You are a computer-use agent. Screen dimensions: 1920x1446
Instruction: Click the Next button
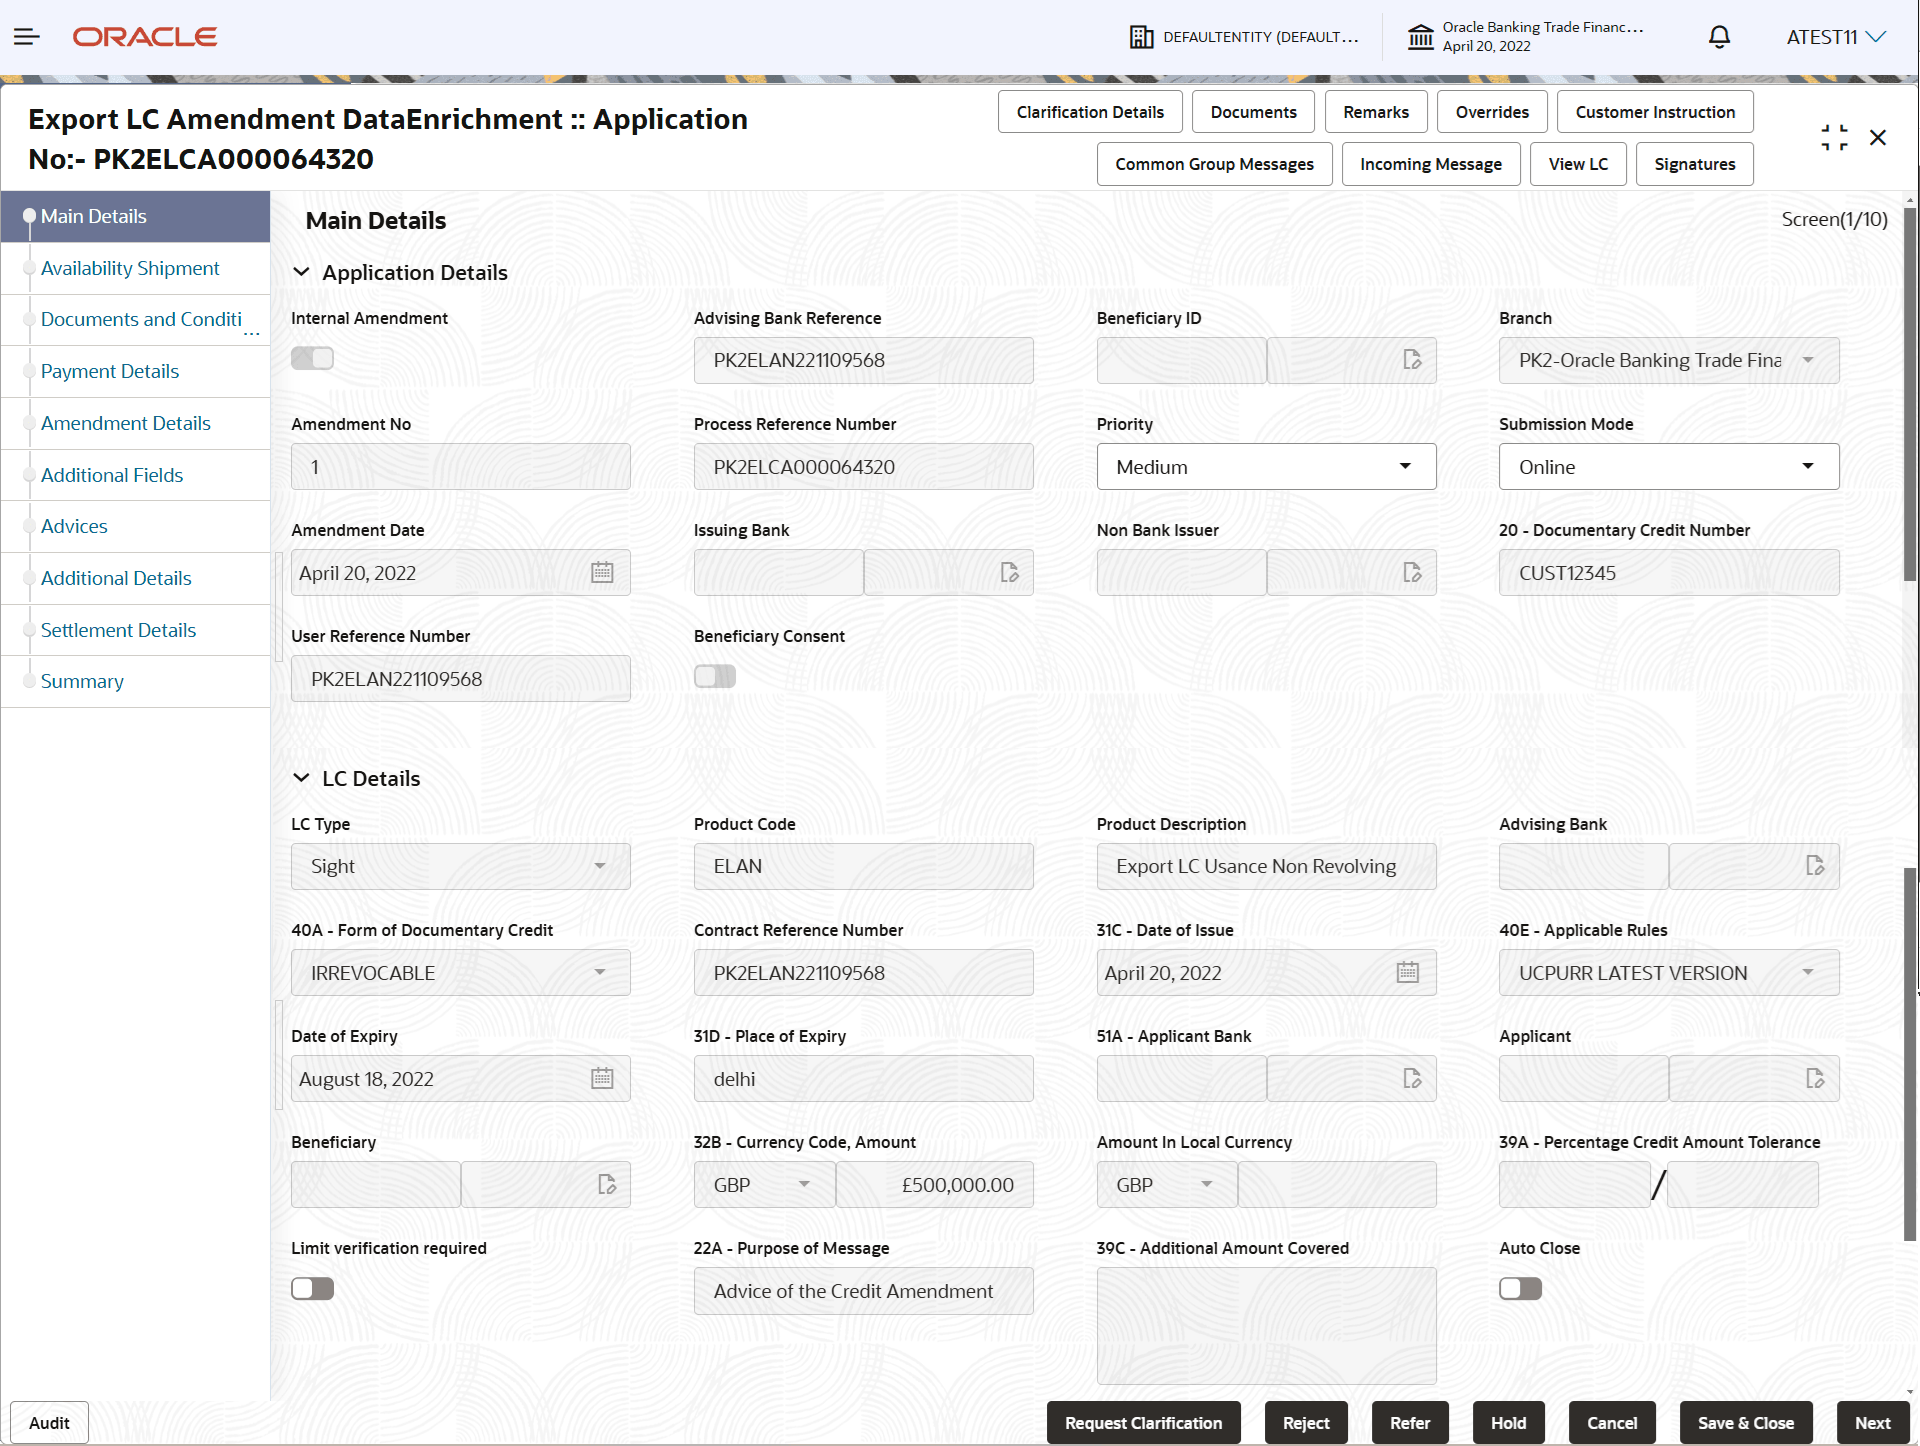click(1872, 1422)
